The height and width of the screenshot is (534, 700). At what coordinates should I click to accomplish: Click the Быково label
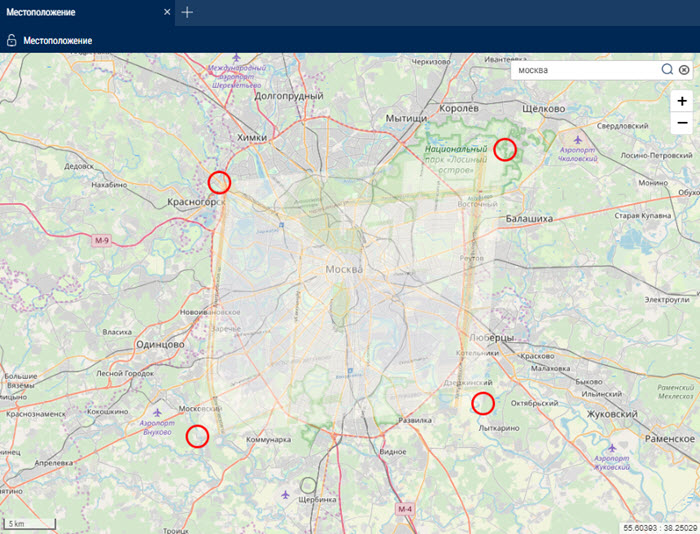589,382
